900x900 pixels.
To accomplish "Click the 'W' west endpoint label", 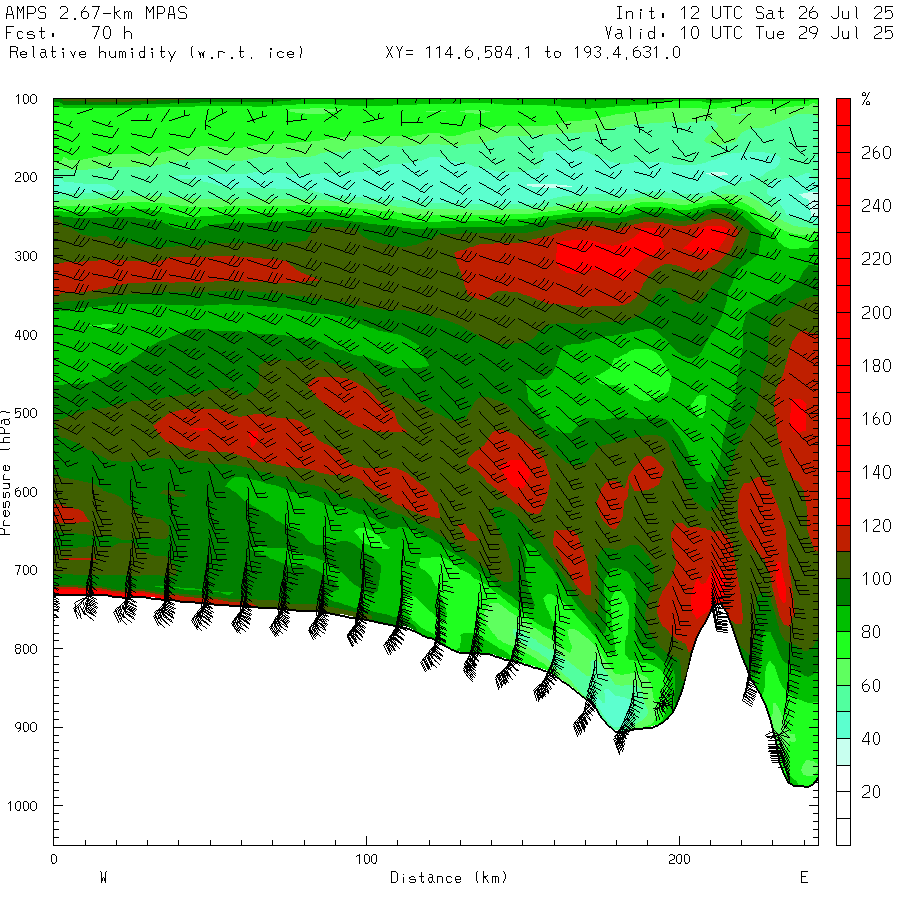I will 103,878.
